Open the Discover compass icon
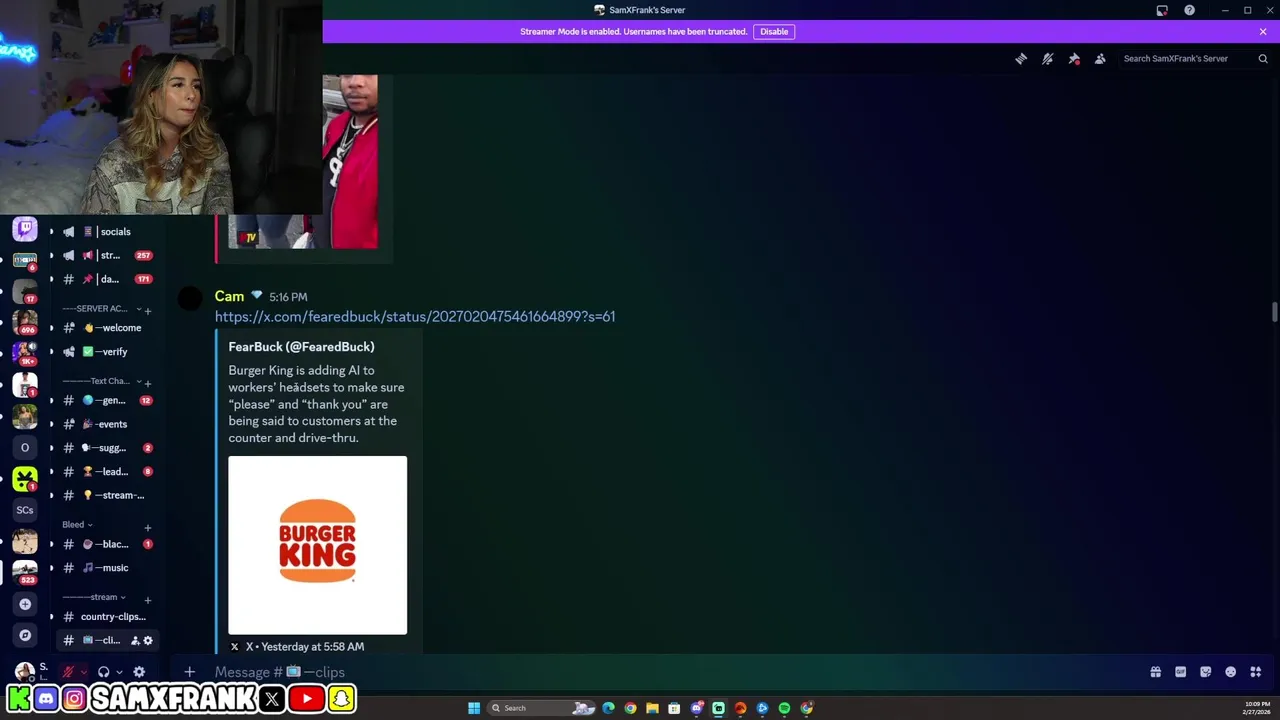Screen dimensions: 1280x720 click(25, 635)
